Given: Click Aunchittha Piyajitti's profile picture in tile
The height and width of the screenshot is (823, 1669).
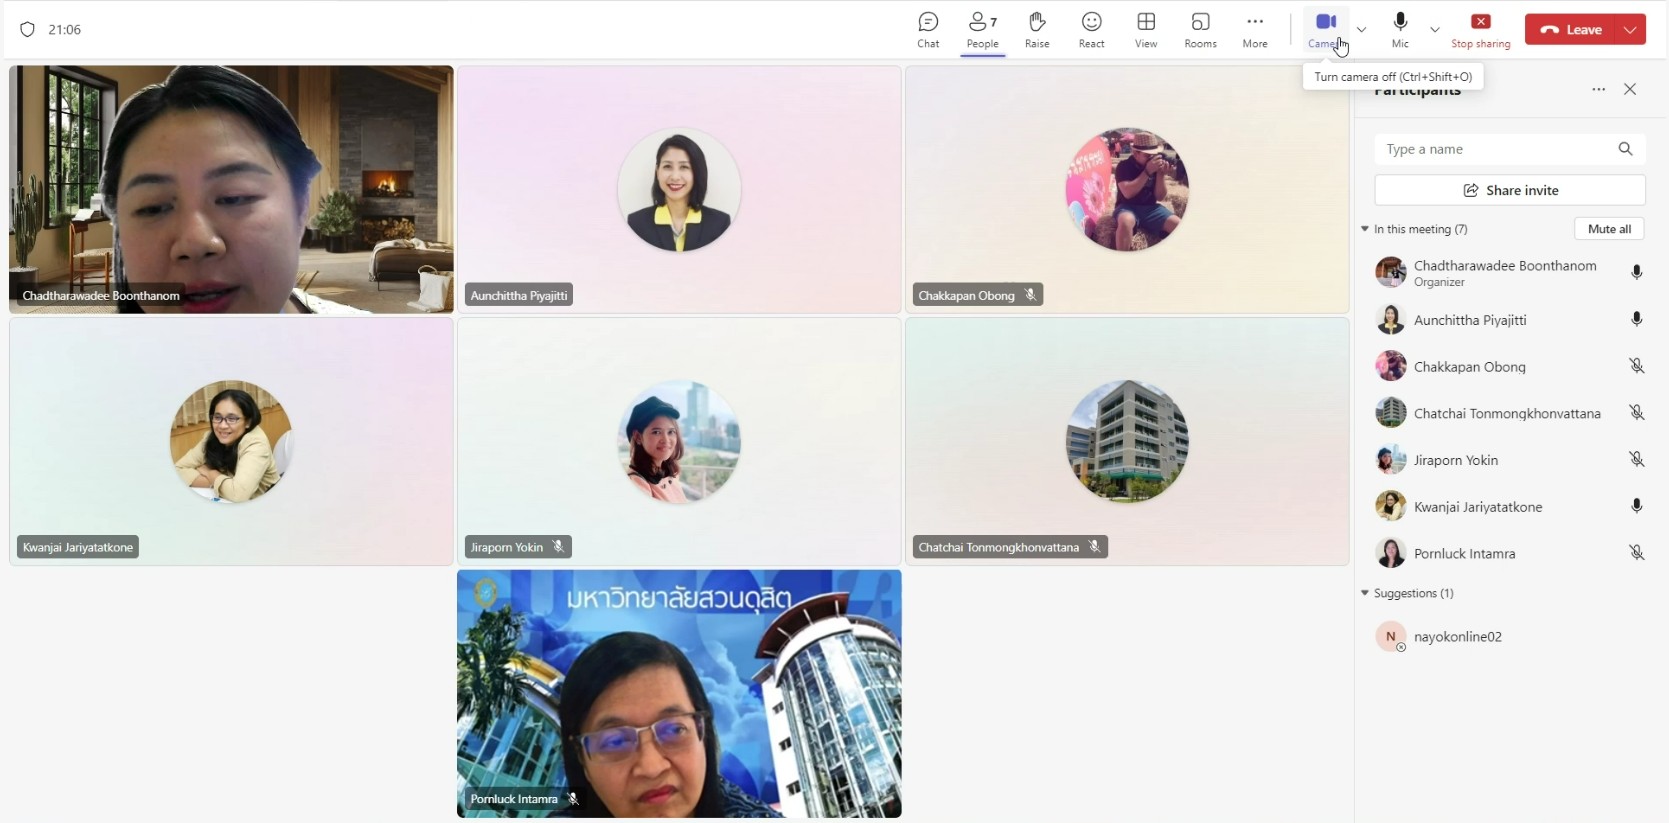Looking at the screenshot, I should [679, 189].
